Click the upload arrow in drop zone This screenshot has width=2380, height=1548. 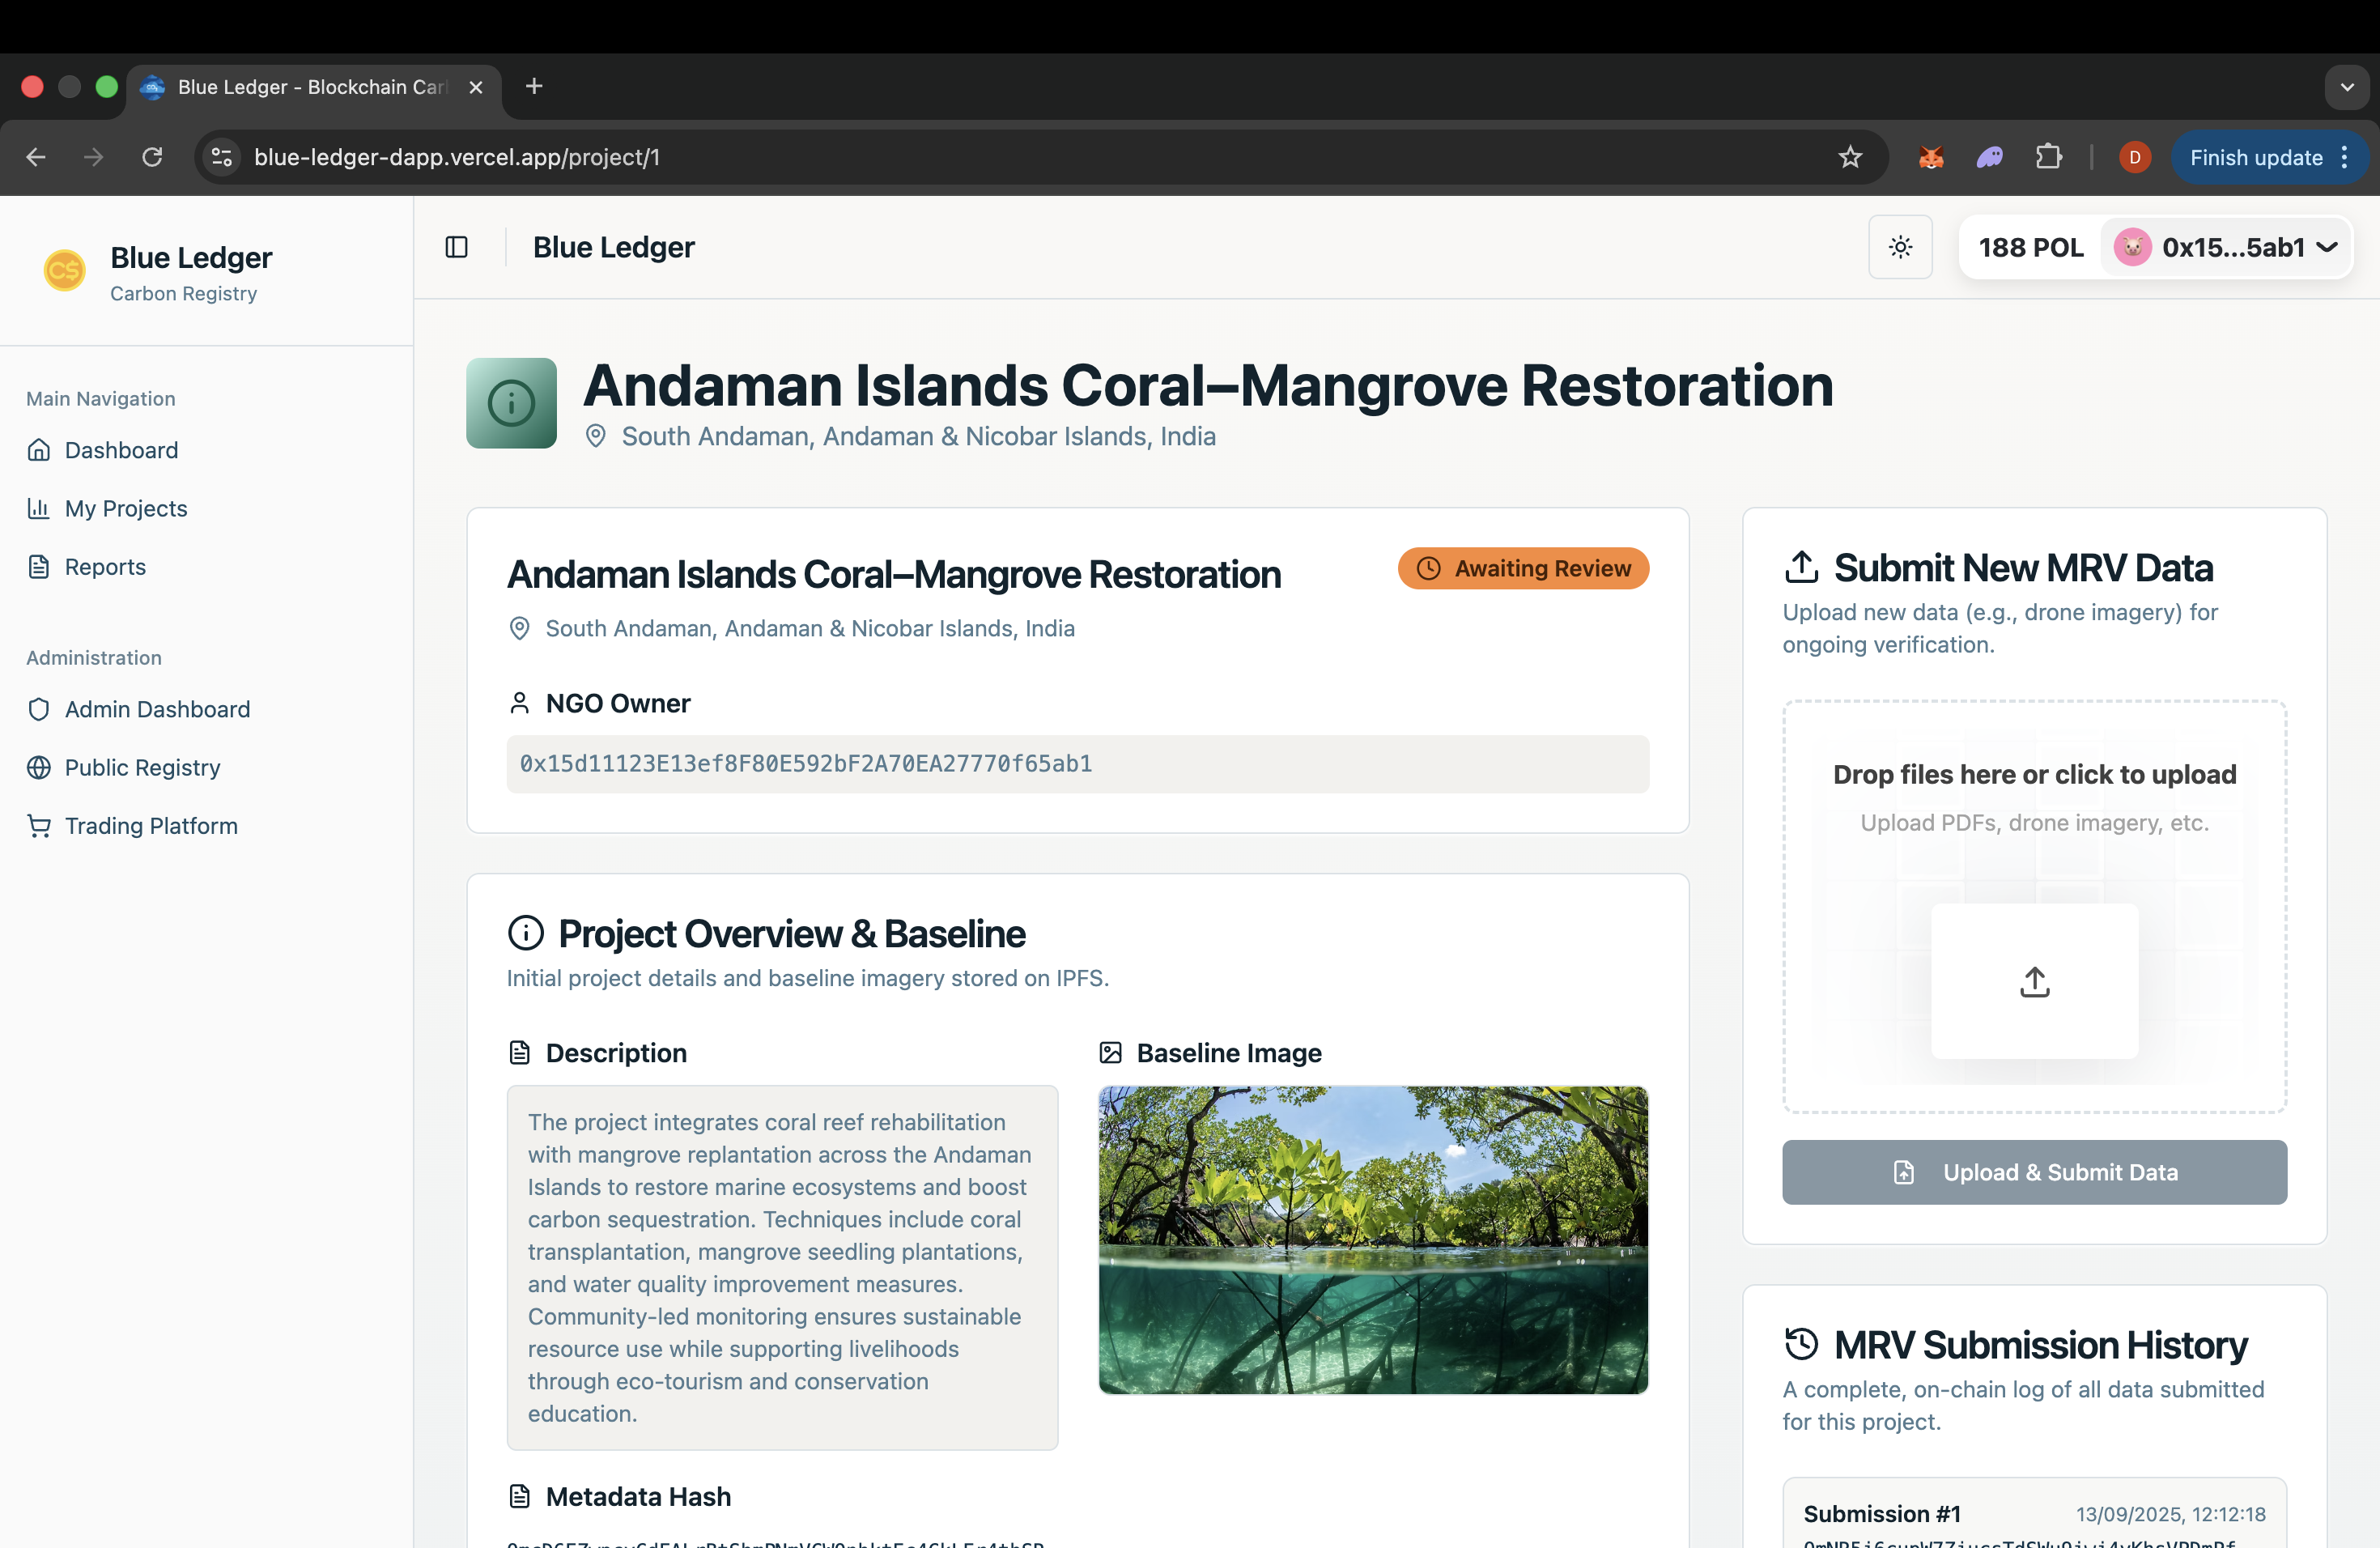click(x=2034, y=981)
